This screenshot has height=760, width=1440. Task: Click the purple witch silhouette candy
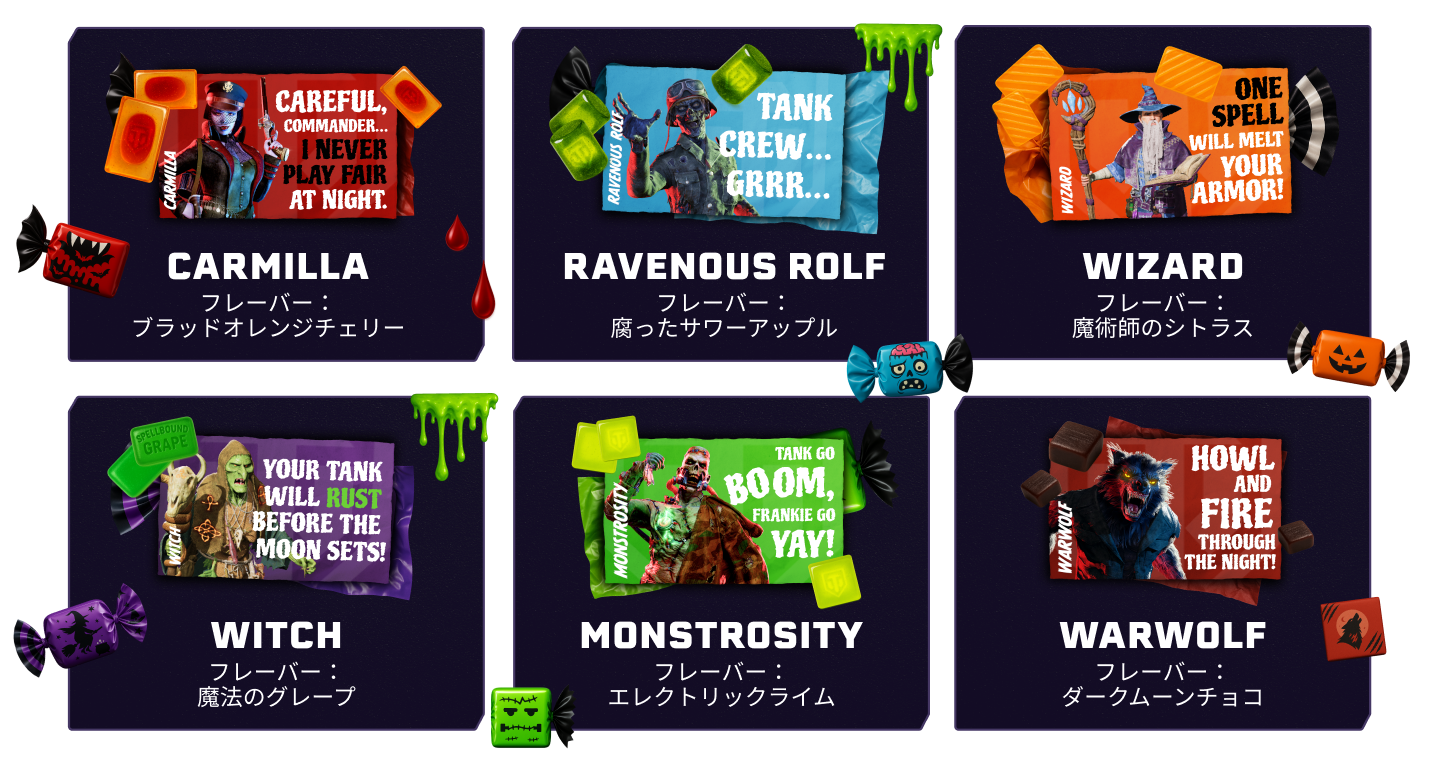pyautogui.click(x=80, y=630)
